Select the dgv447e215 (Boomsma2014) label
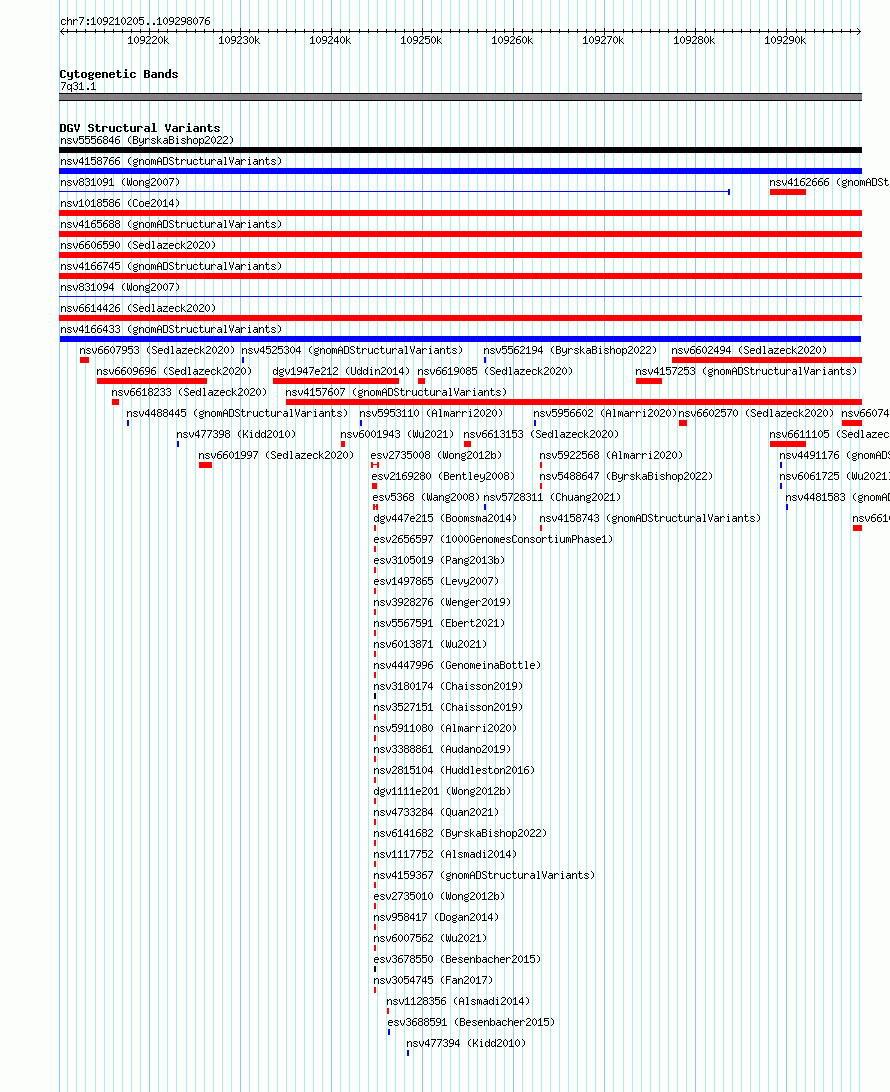Viewport: 890px width, 1092px height. [x=446, y=518]
